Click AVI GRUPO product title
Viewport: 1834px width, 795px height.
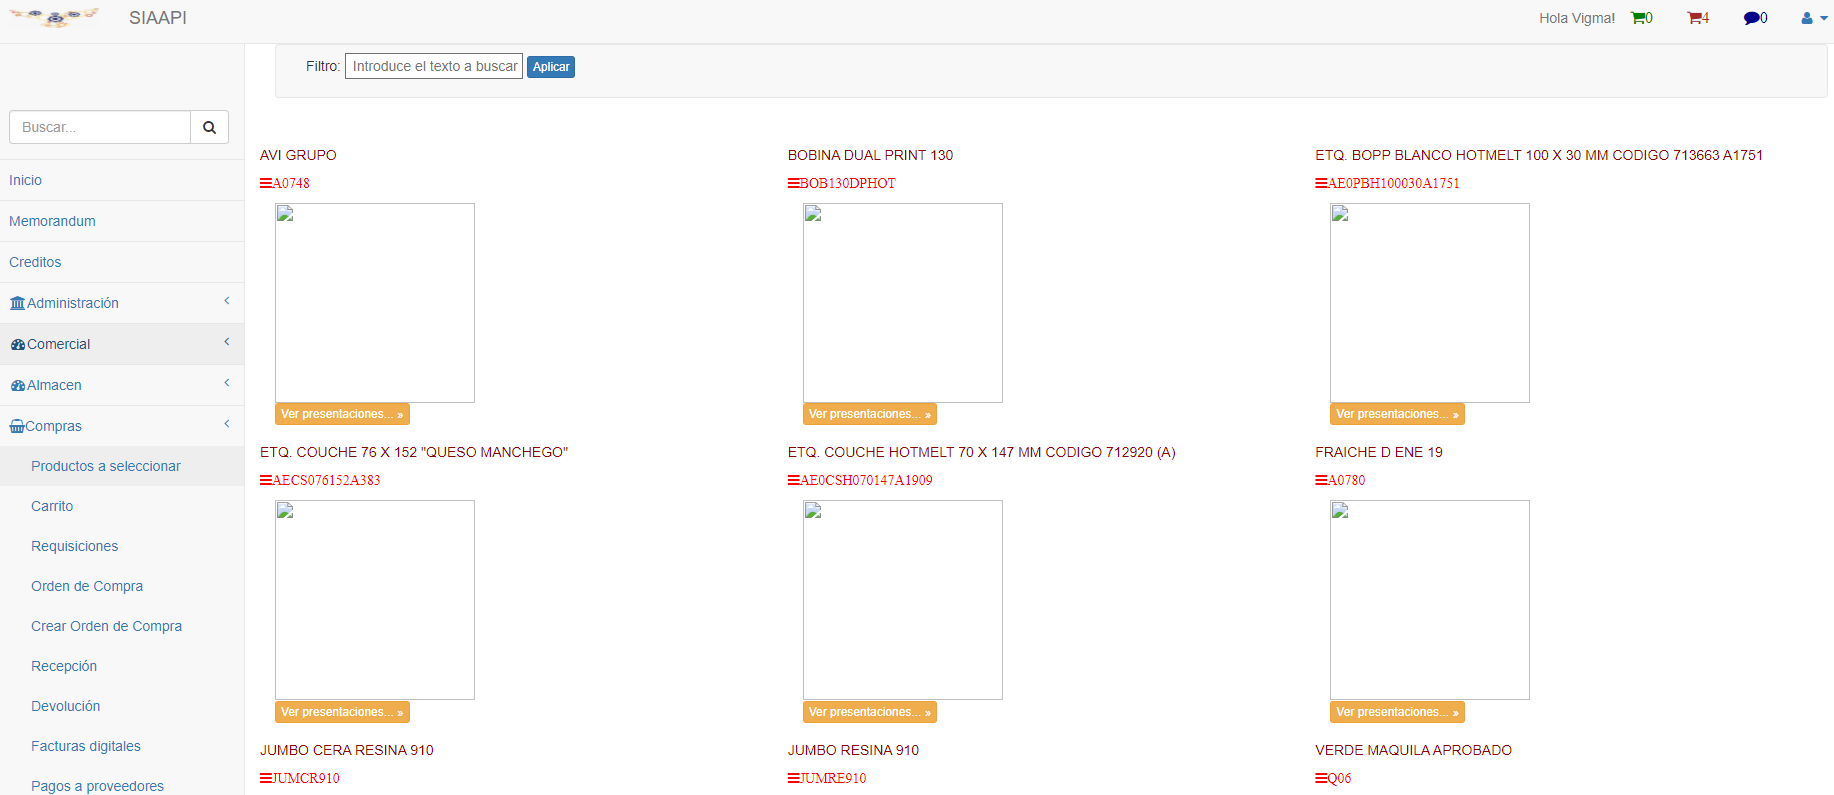coord(298,155)
